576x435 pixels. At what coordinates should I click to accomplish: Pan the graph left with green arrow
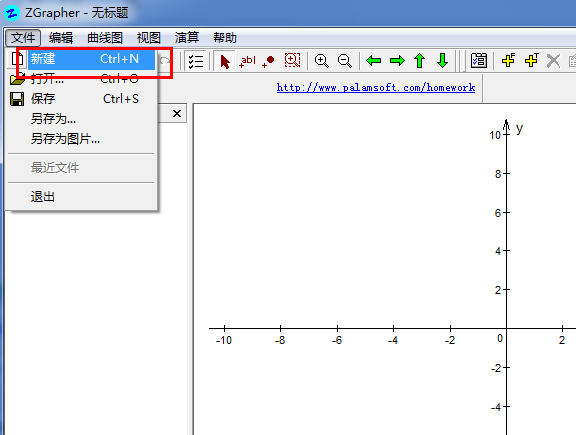tap(374, 61)
